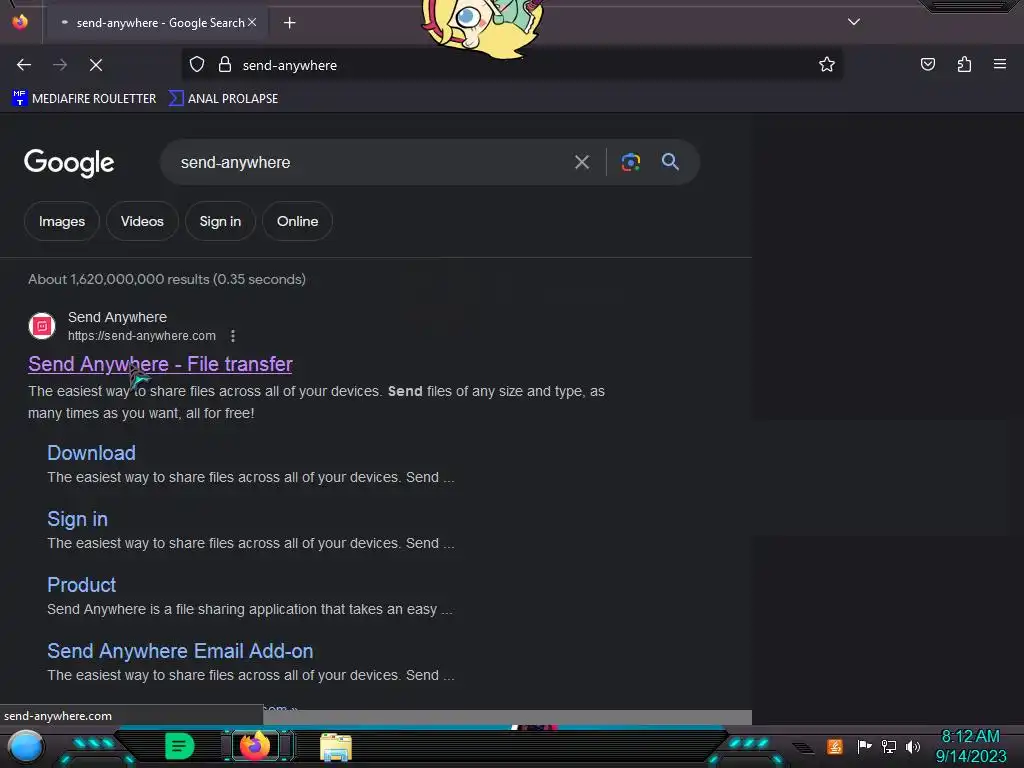Stop loading the page

click(96, 65)
